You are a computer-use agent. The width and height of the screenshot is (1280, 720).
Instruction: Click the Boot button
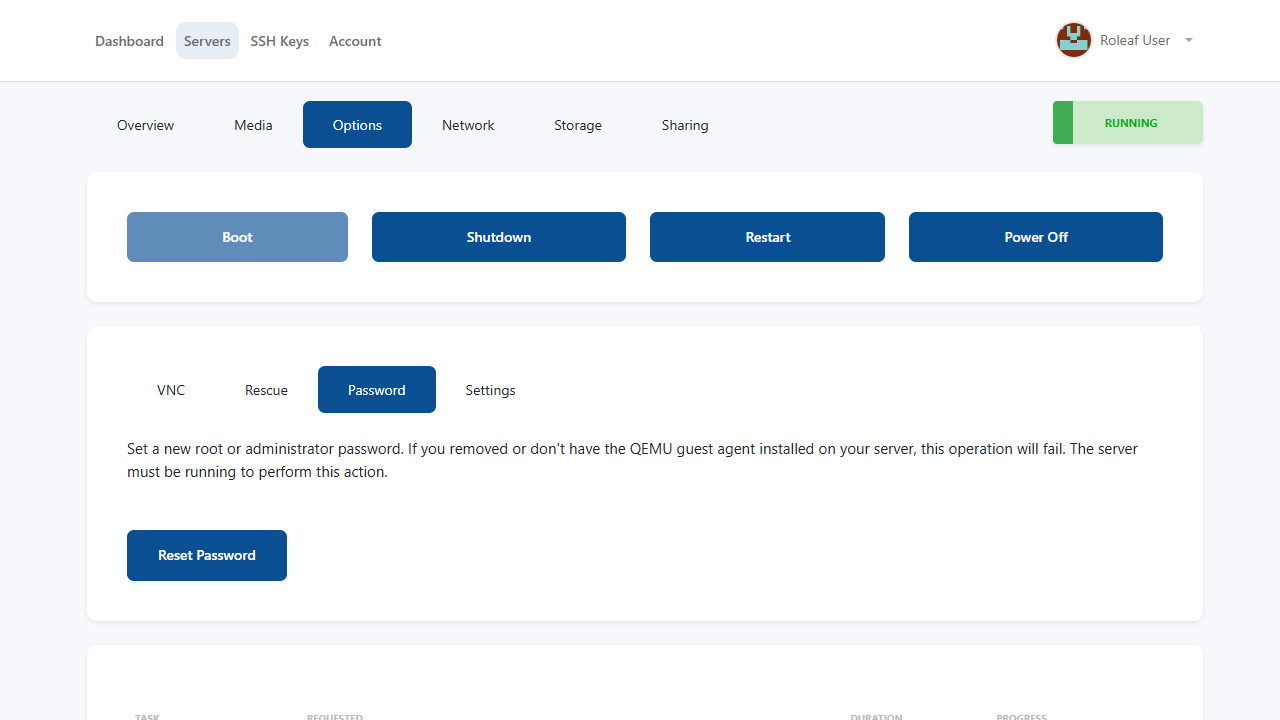point(237,237)
